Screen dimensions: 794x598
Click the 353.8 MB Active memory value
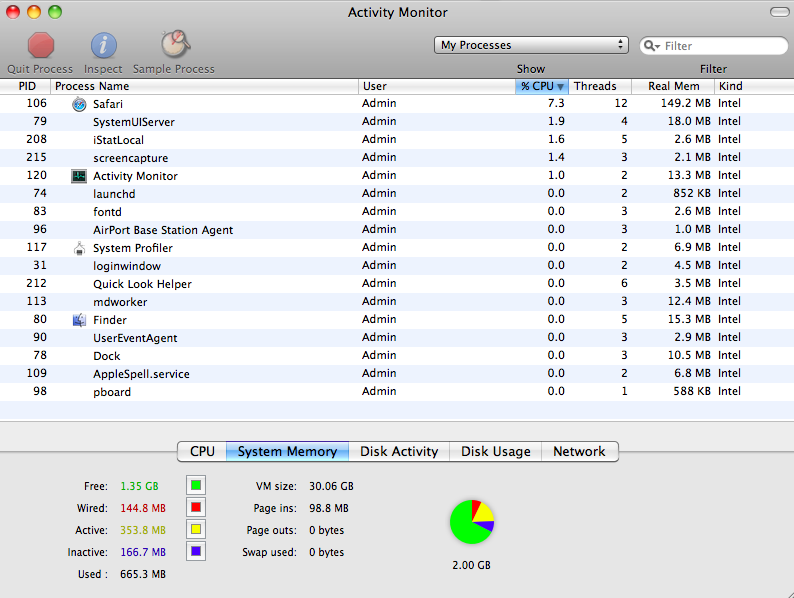pyautogui.click(x=143, y=530)
